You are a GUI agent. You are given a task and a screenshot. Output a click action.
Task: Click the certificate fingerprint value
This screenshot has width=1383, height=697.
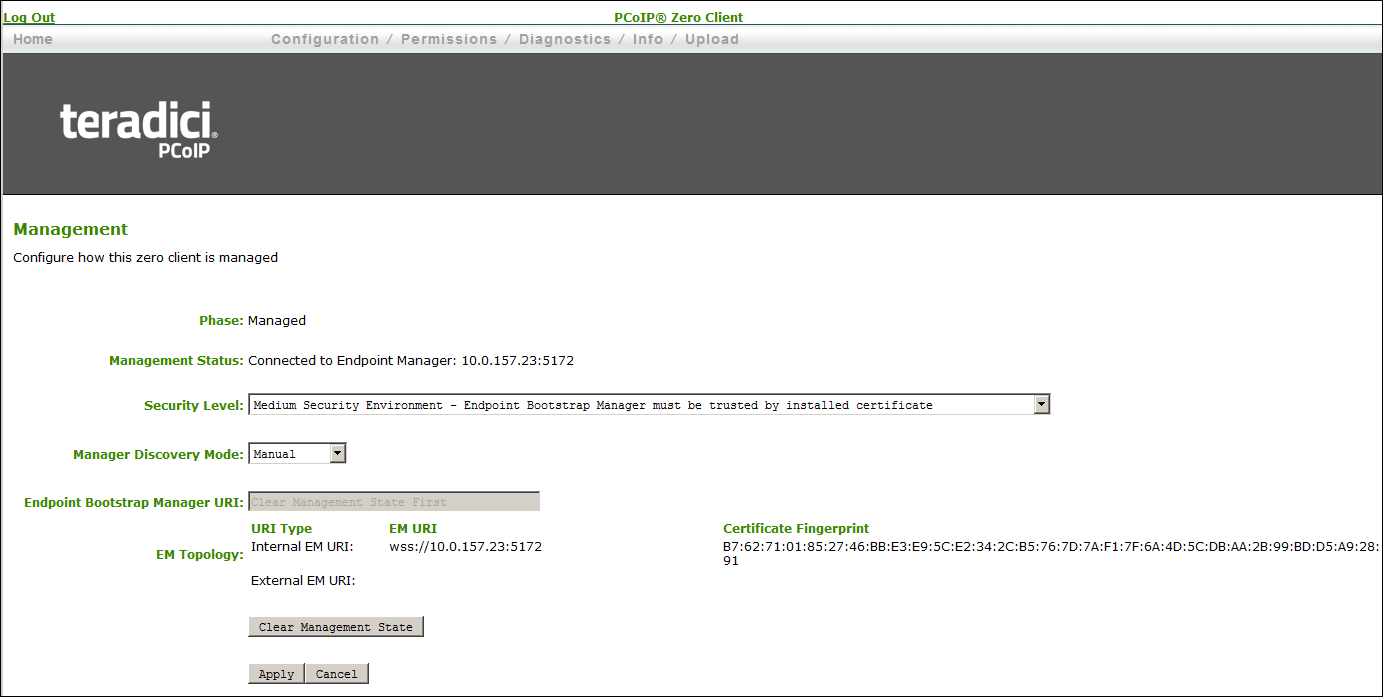coord(1051,553)
